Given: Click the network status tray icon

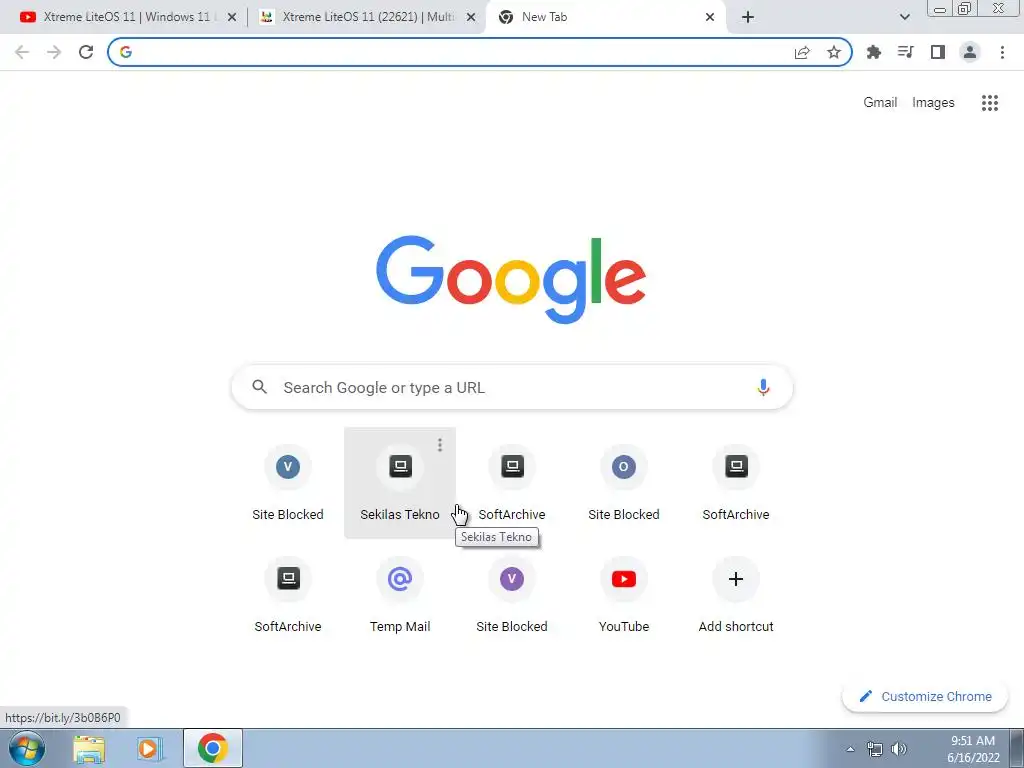Looking at the screenshot, I should coord(874,749).
